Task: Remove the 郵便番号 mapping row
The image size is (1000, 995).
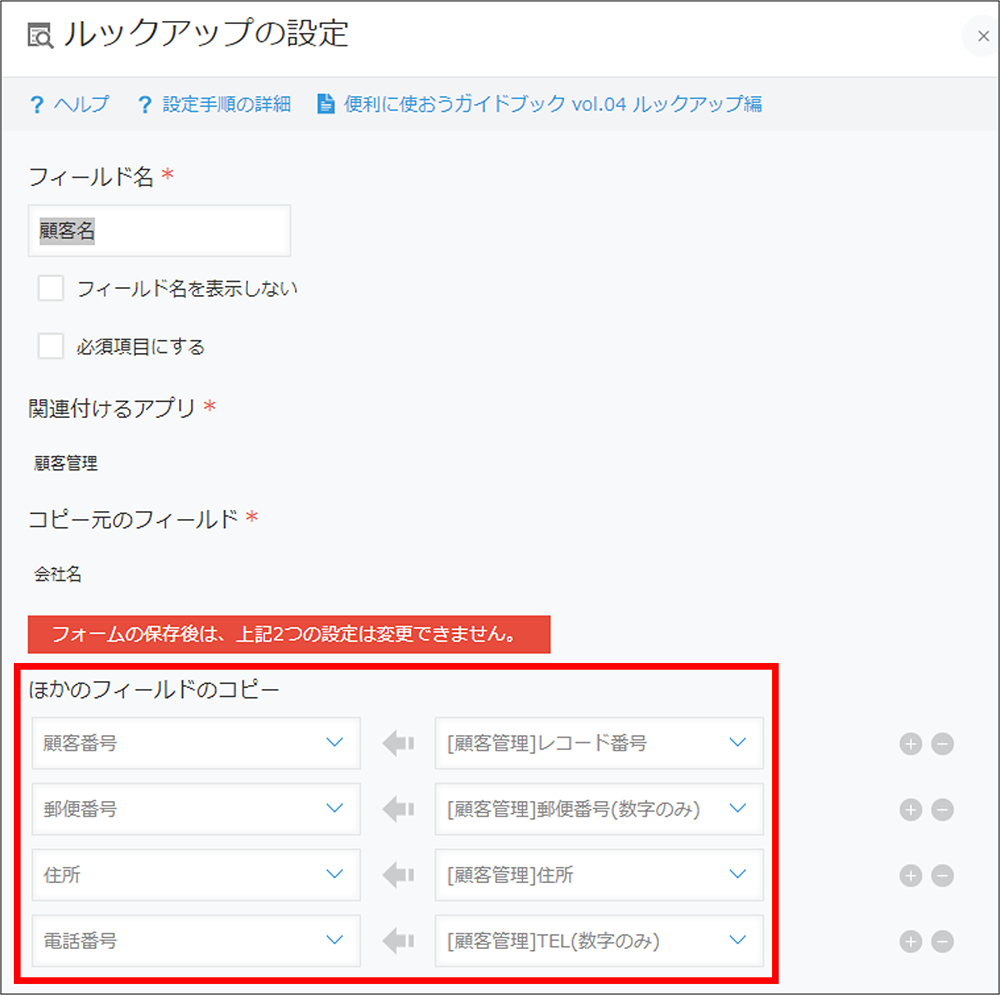Action: [x=942, y=809]
